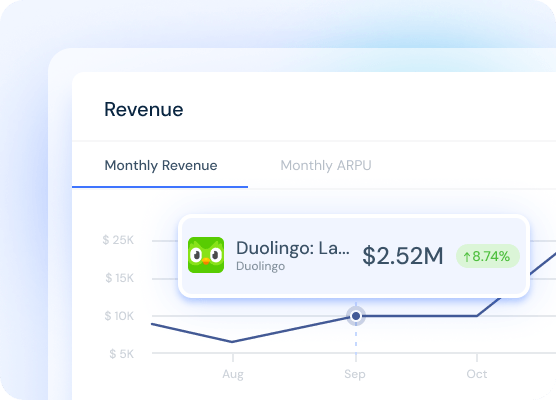Screen dimensions: 556x400
Task: Click the Aug axis label
Action: (233, 374)
